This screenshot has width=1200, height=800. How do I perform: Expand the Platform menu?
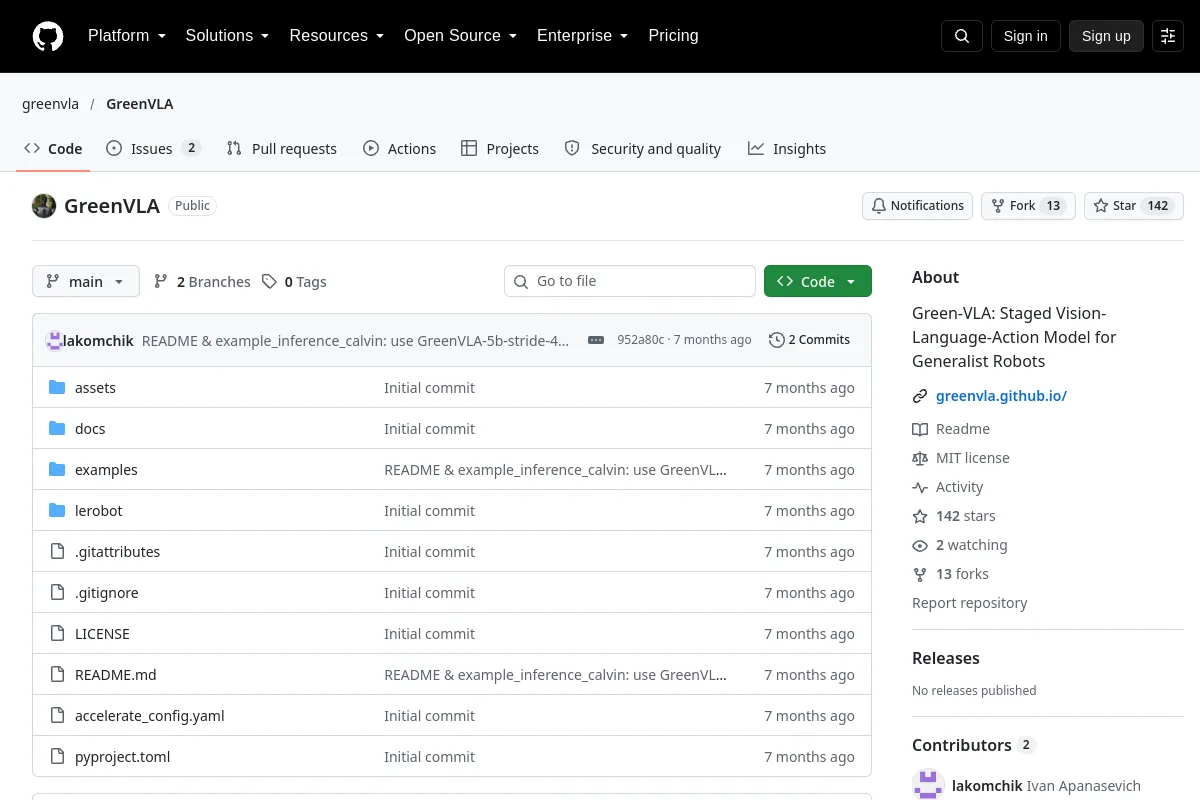click(127, 36)
